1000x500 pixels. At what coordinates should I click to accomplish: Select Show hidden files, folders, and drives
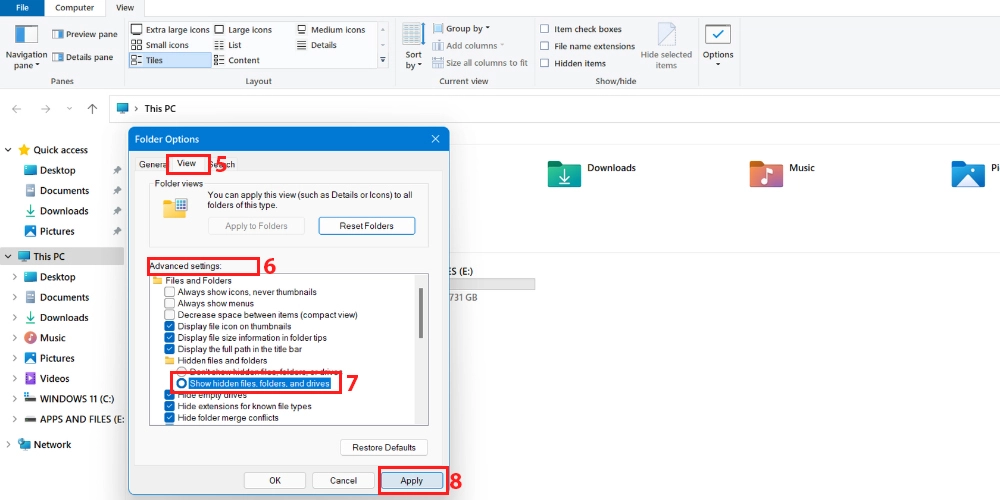(x=182, y=383)
